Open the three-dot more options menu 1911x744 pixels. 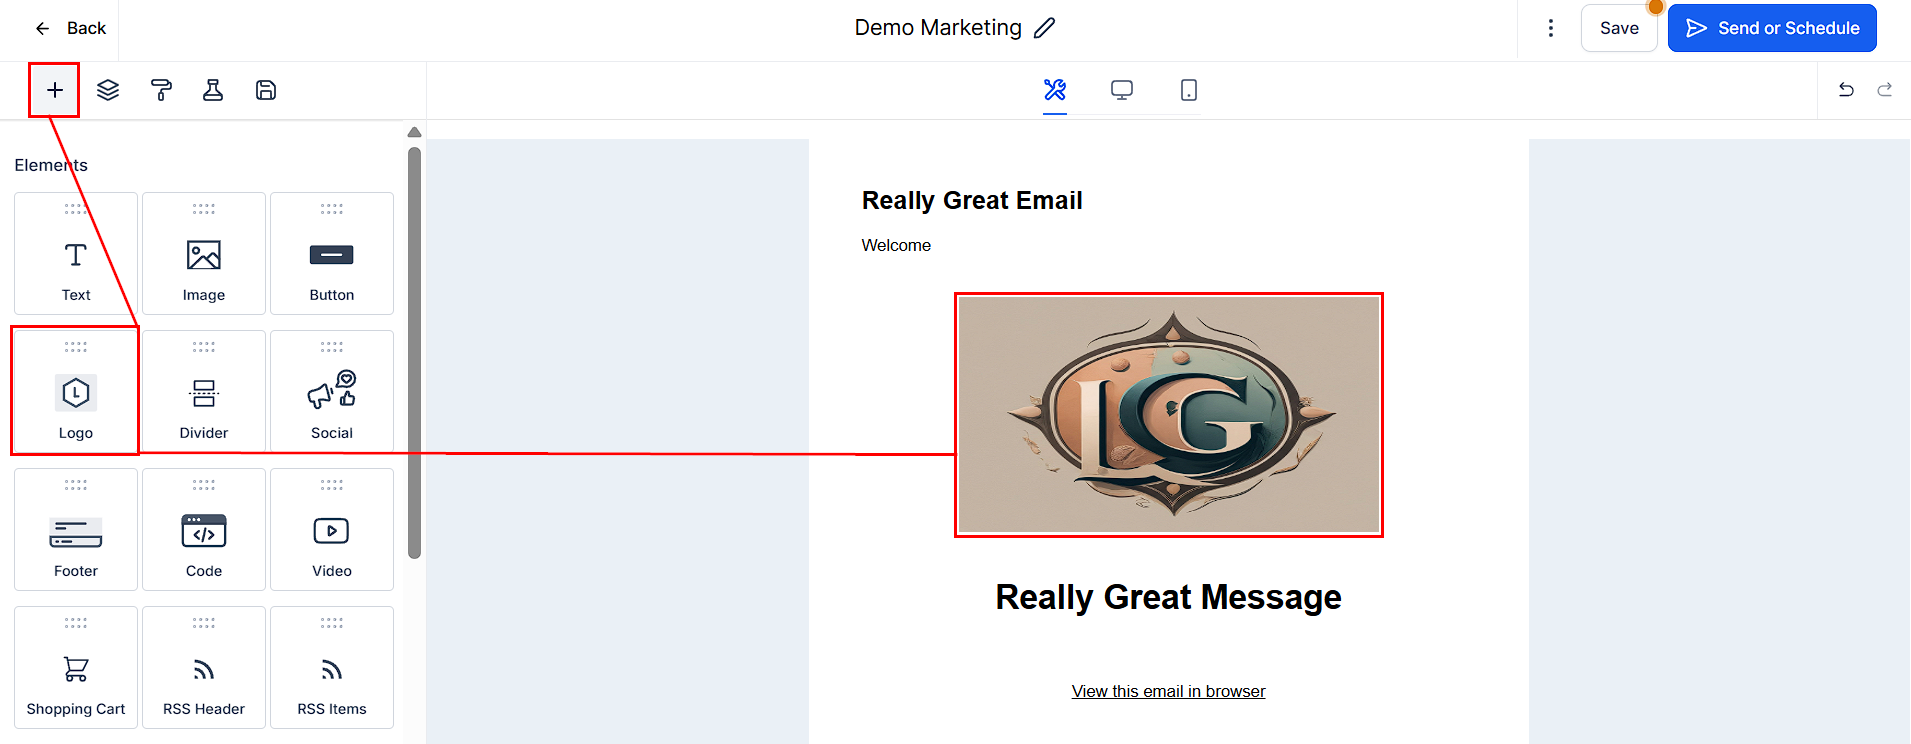click(x=1551, y=28)
